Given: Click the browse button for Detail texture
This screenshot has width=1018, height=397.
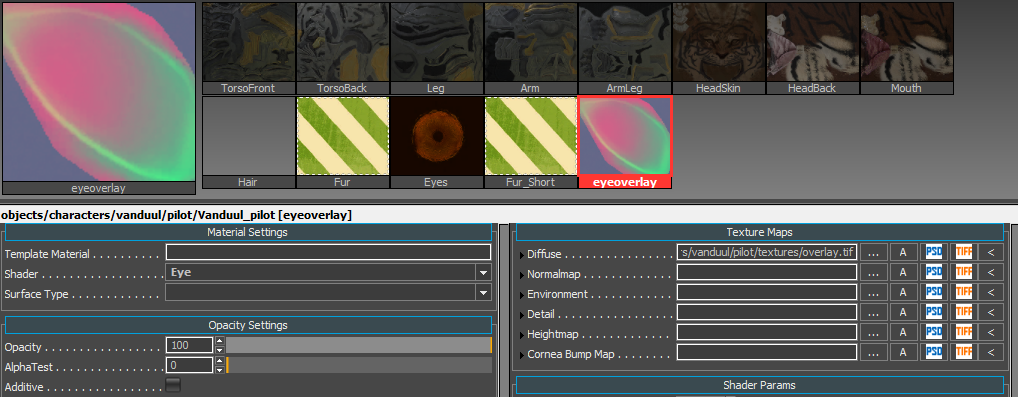Looking at the screenshot, I should (x=873, y=313).
